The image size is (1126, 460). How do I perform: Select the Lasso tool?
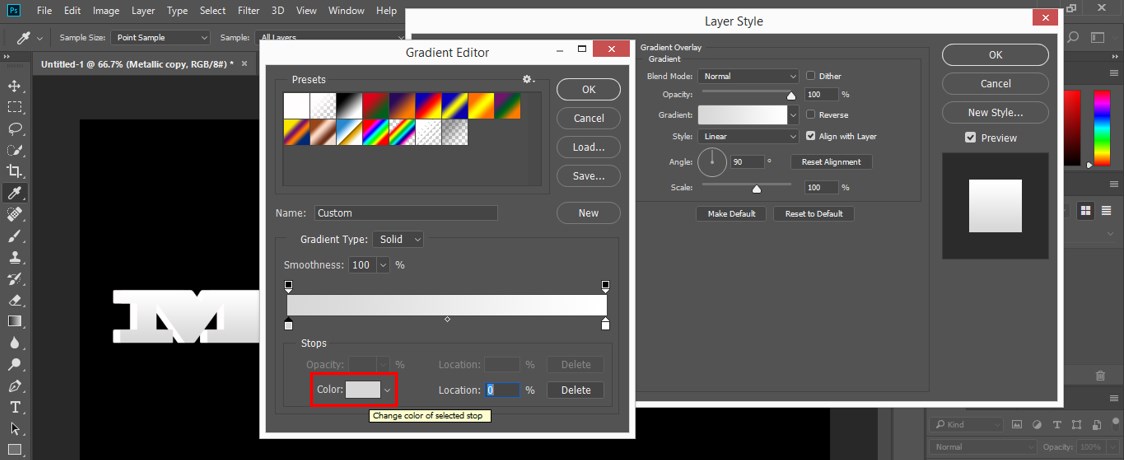pos(14,128)
